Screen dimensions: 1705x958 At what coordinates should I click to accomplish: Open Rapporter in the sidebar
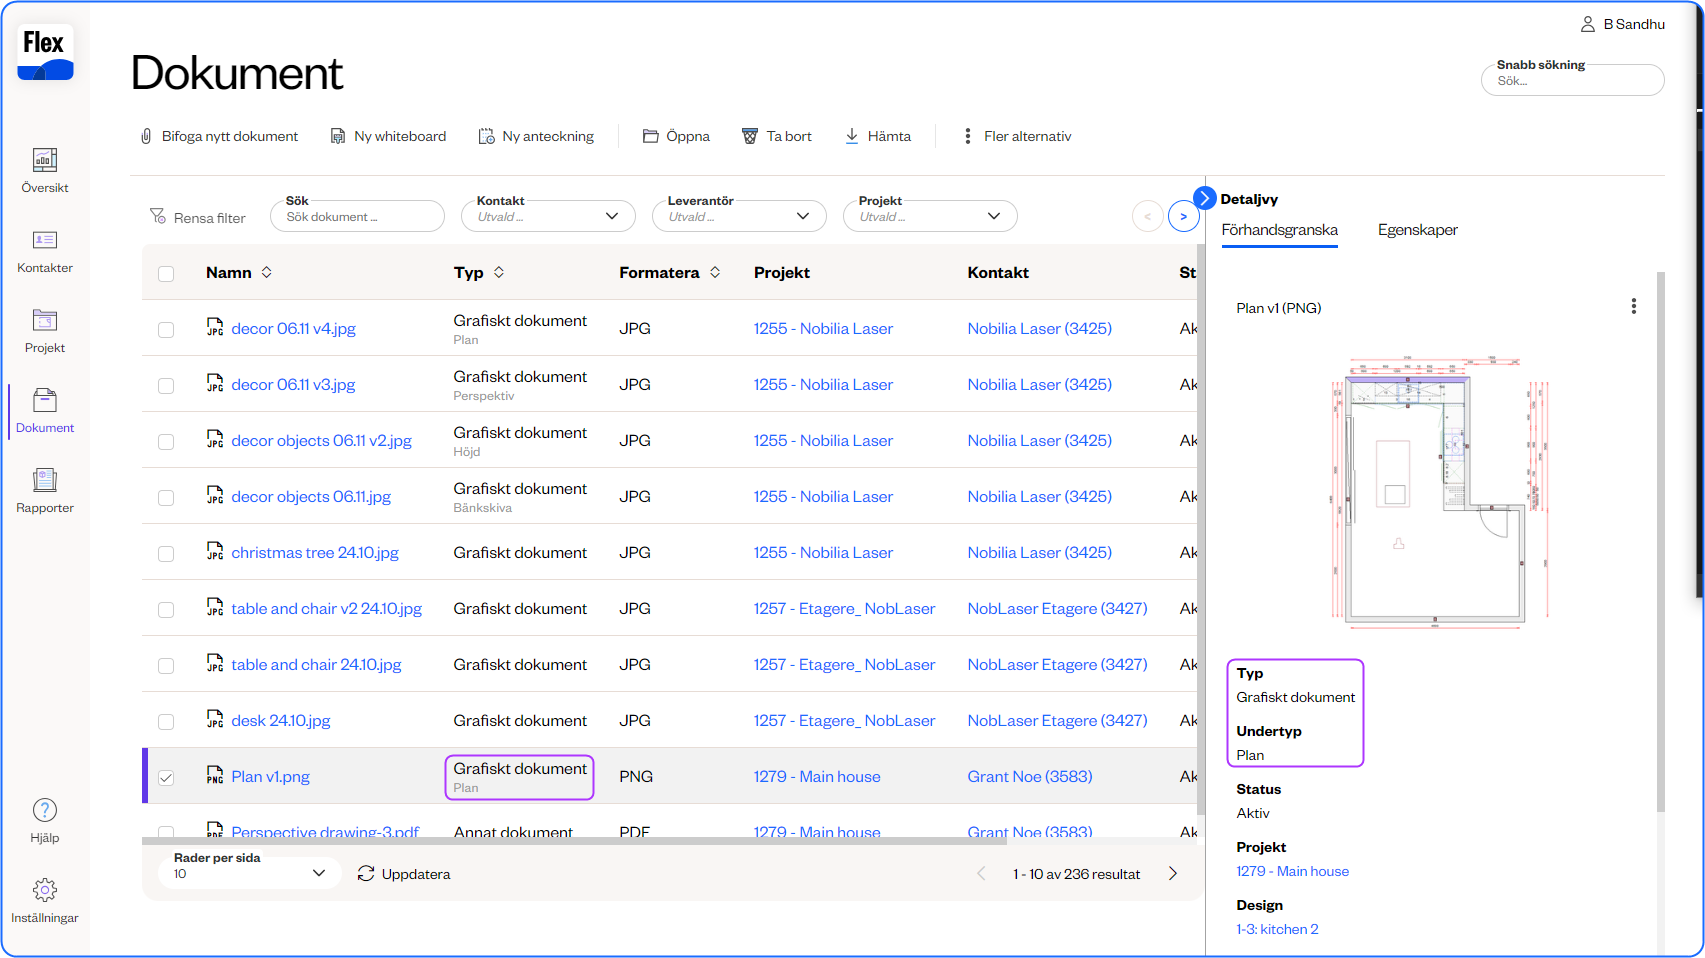pyautogui.click(x=44, y=480)
